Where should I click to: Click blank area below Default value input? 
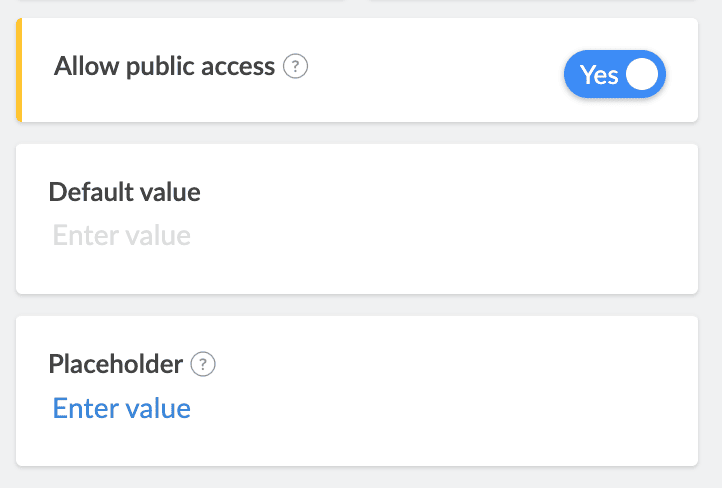pos(350,274)
